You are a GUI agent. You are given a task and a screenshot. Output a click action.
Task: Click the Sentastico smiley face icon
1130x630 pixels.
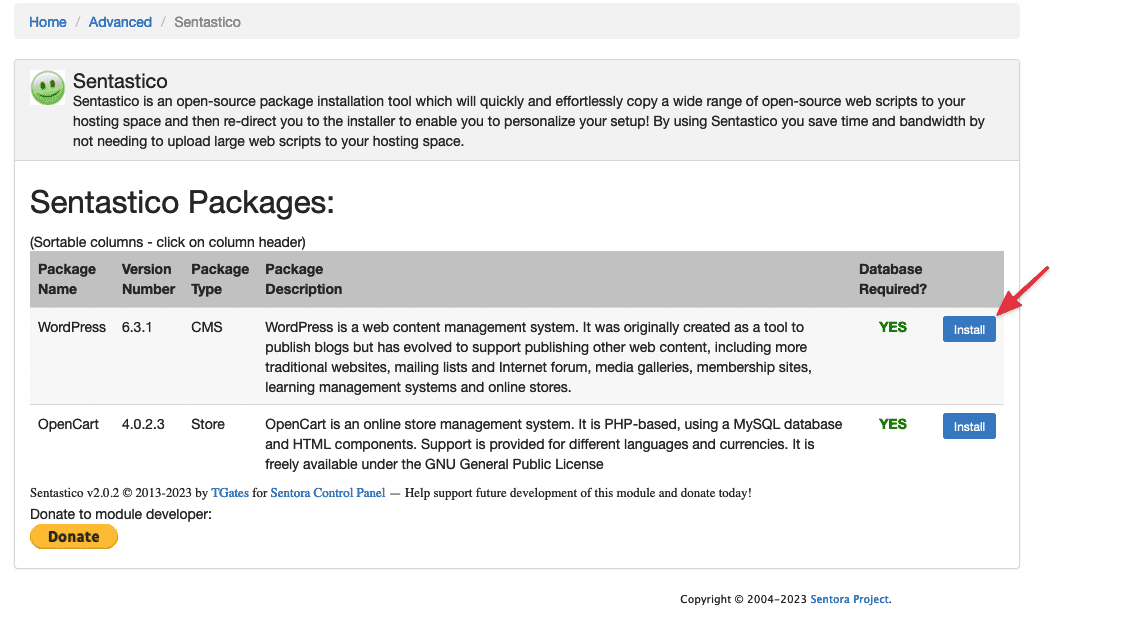[x=47, y=89]
